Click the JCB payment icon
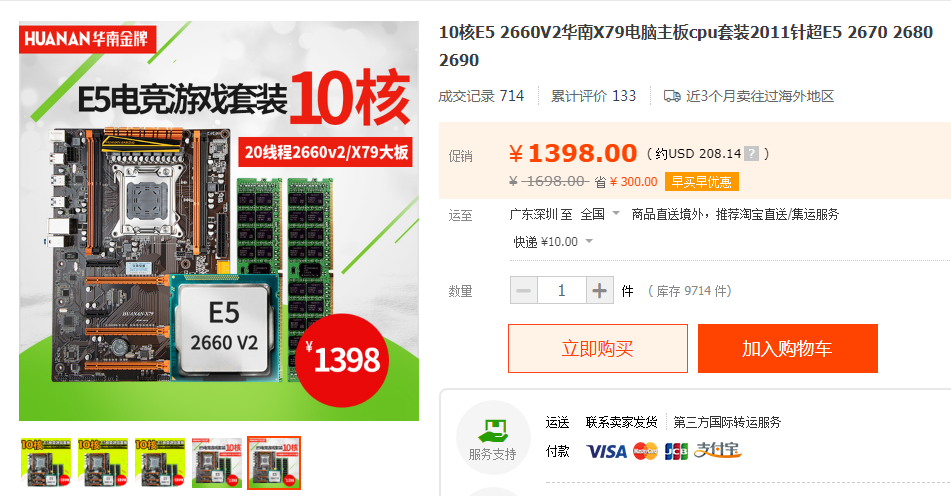The height and width of the screenshot is (496, 951). 676,451
